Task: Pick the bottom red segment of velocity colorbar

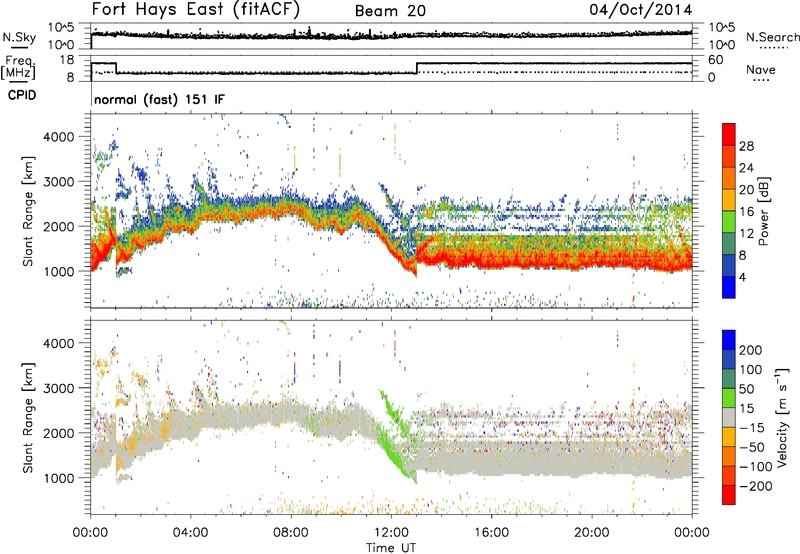Action: coord(729,495)
